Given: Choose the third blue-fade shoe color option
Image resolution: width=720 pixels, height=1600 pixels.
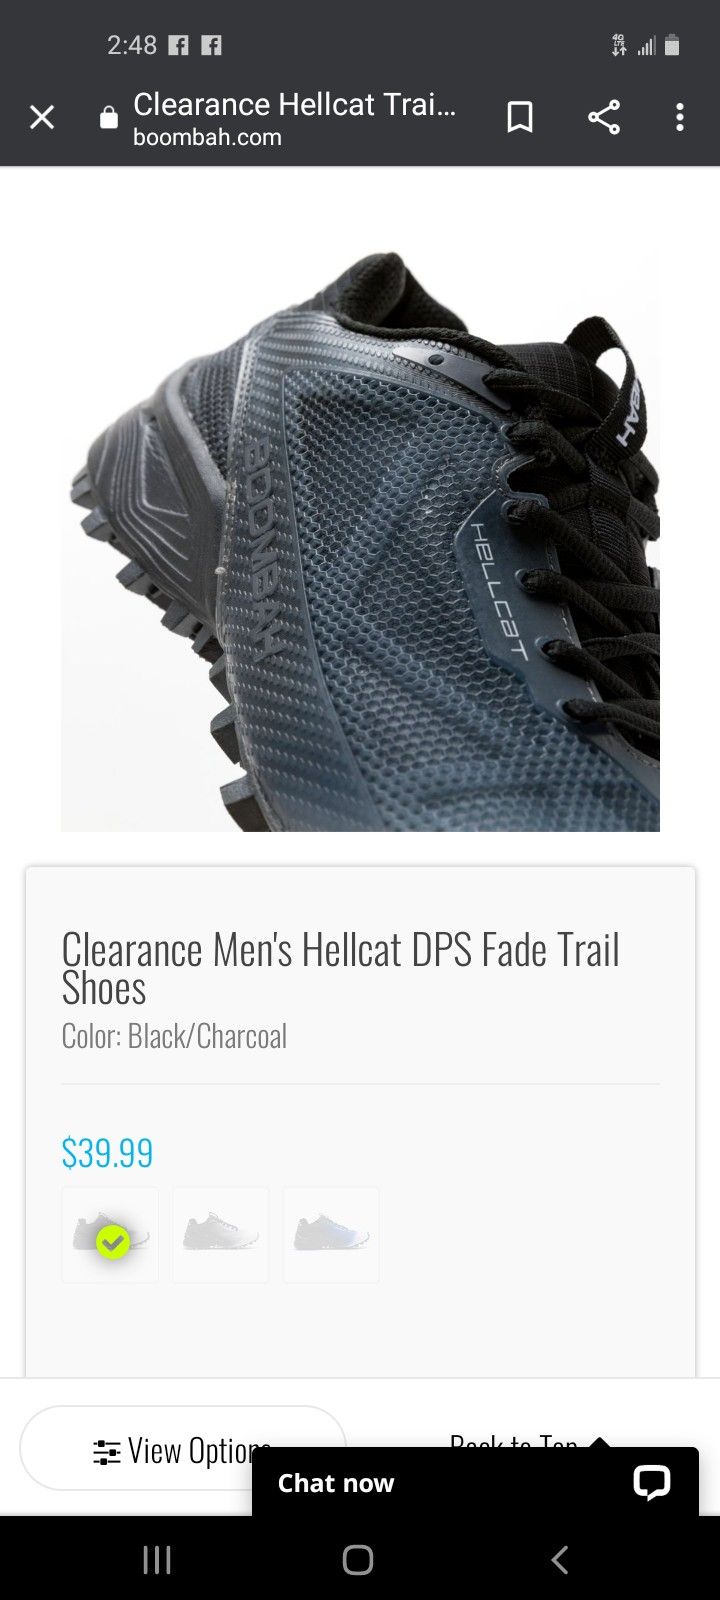Looking at the screenshot, I should (x=331, y=1235).
